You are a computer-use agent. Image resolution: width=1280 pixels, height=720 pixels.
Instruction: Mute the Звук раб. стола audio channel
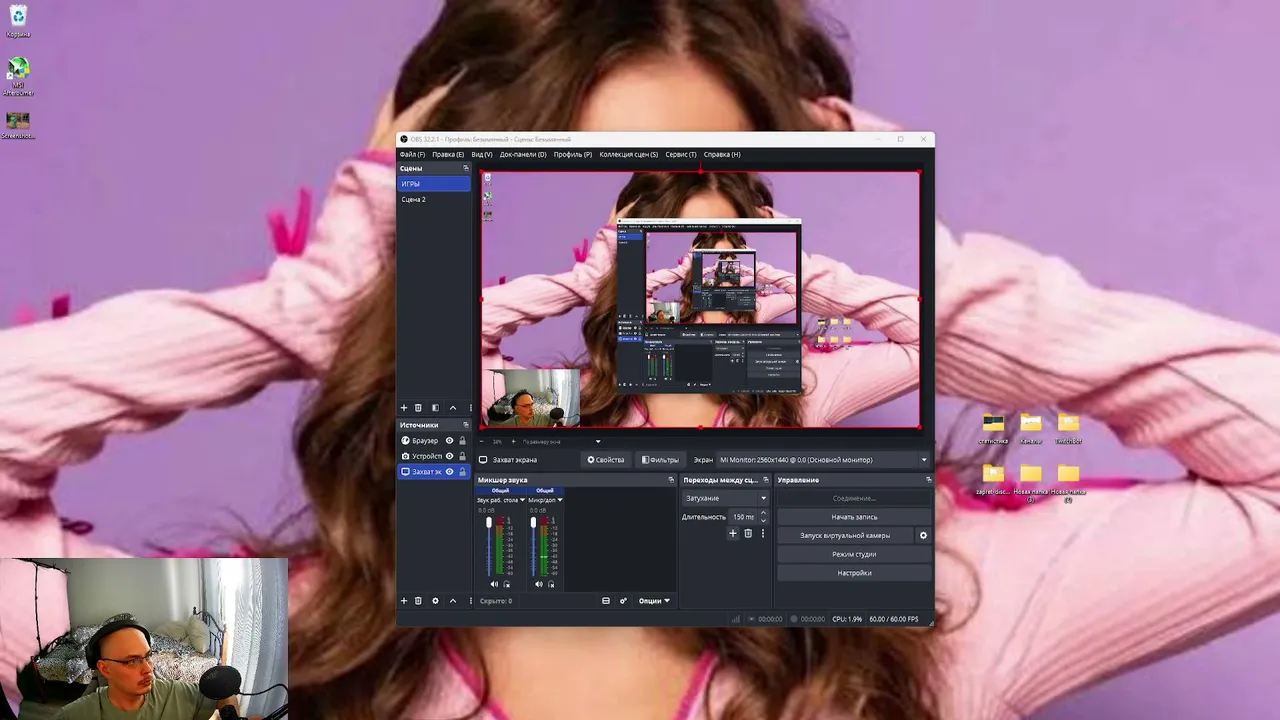click(x=494, y=584)
